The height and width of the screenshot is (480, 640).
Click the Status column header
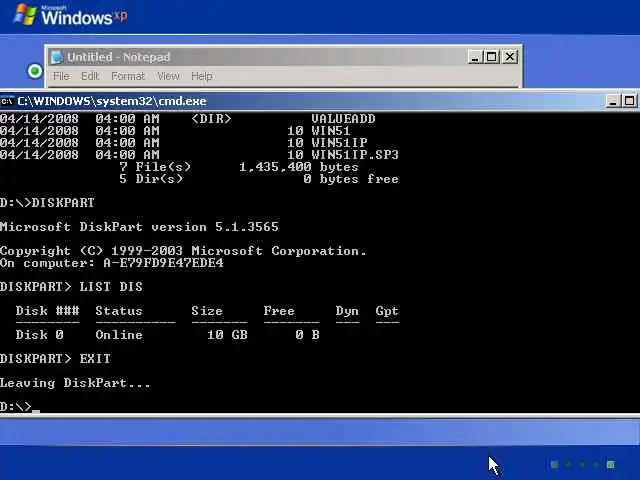point(119,311)
